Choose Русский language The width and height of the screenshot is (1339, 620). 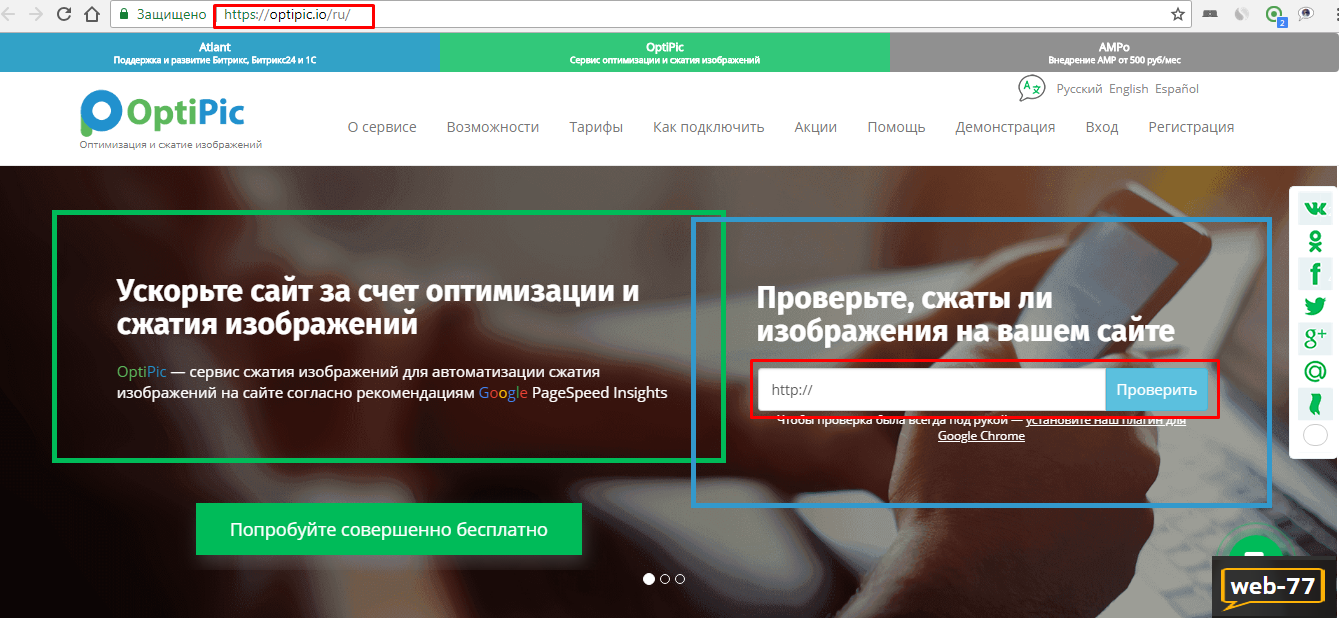point(1080,89)
